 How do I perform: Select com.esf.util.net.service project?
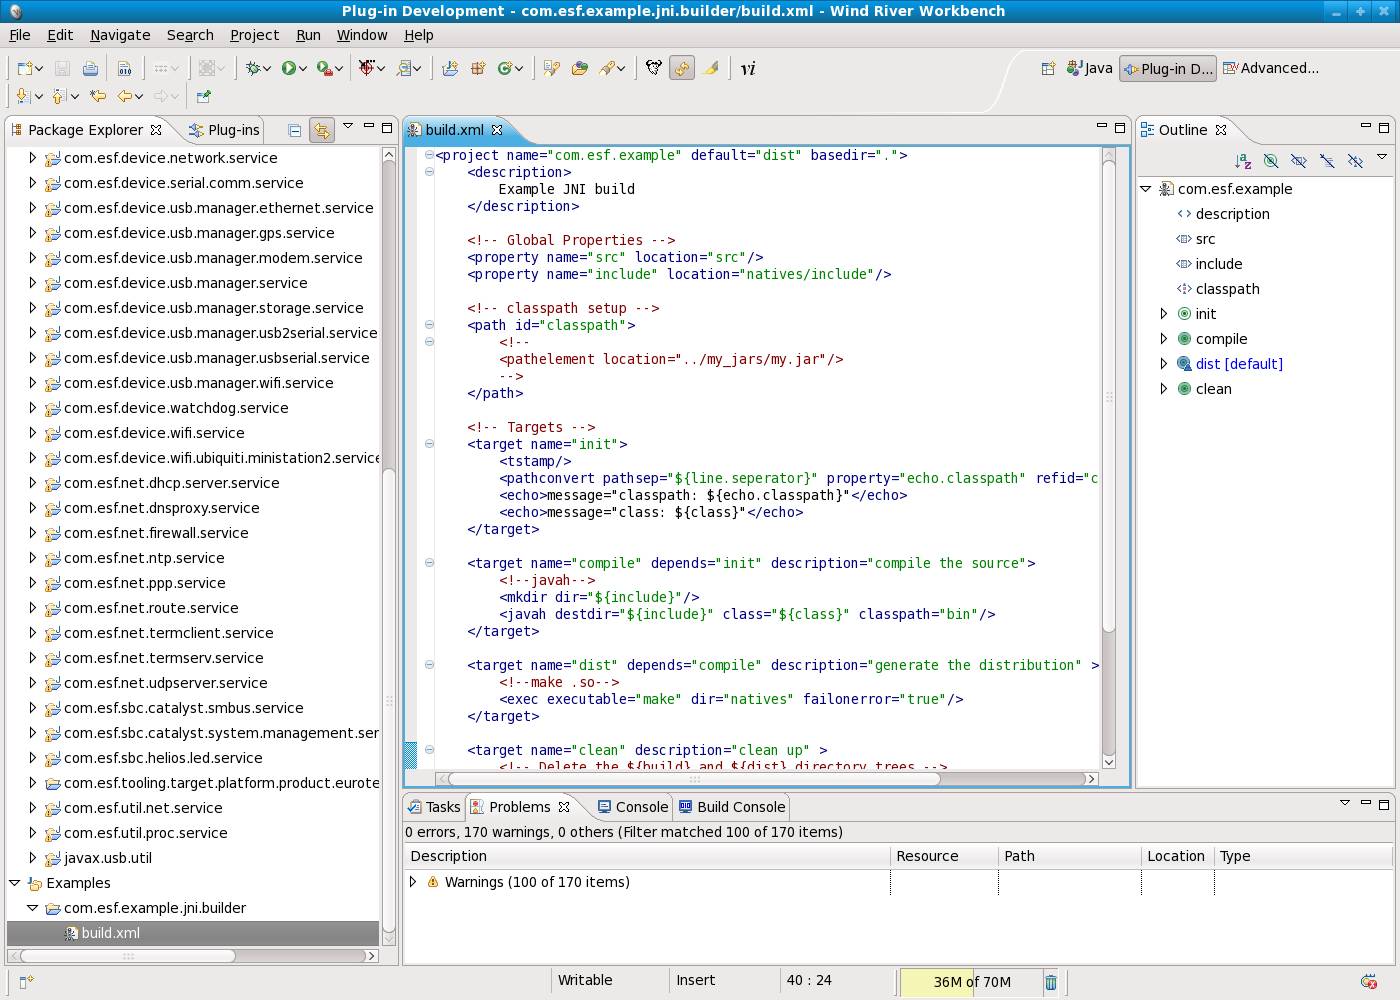click(143, 808)
